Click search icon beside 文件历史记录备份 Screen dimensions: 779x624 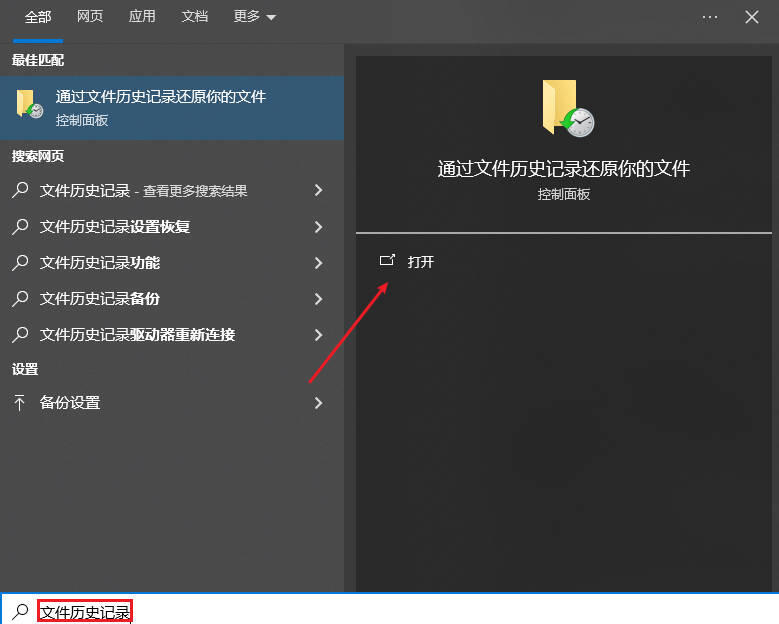(x=20, y=298)
